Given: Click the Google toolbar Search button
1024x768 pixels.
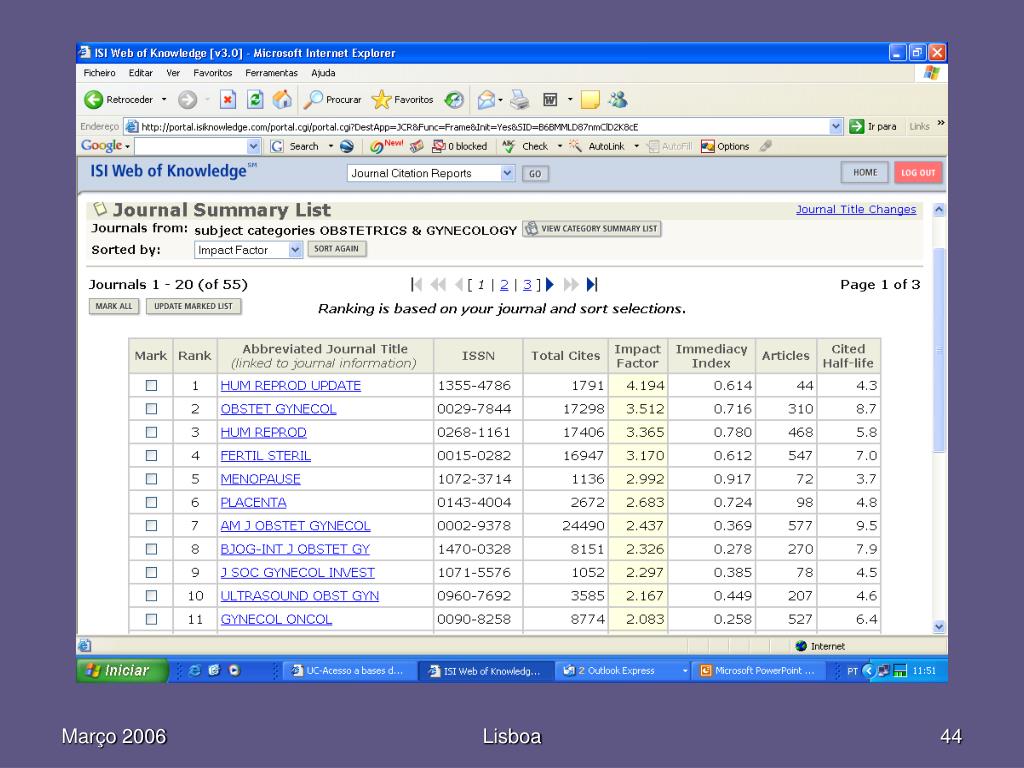Looking at the screenshot, I should point(295,146).
